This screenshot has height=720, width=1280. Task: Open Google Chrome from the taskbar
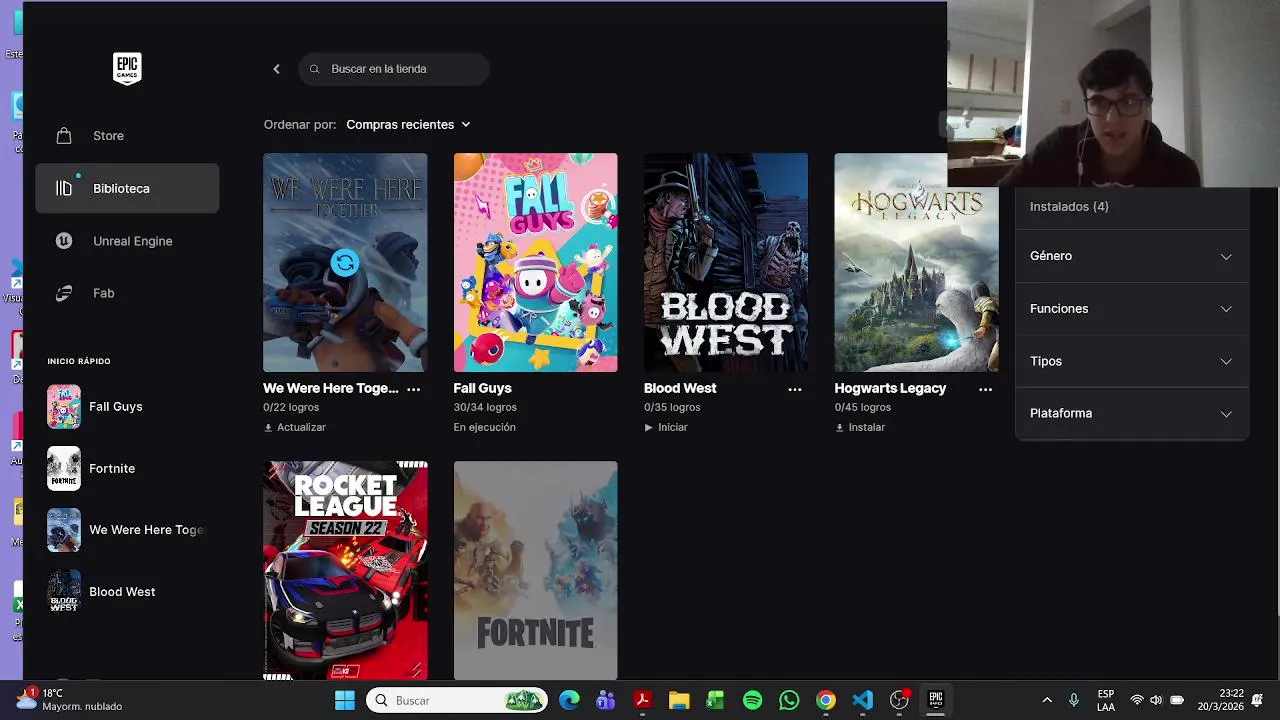pos(826,700)
